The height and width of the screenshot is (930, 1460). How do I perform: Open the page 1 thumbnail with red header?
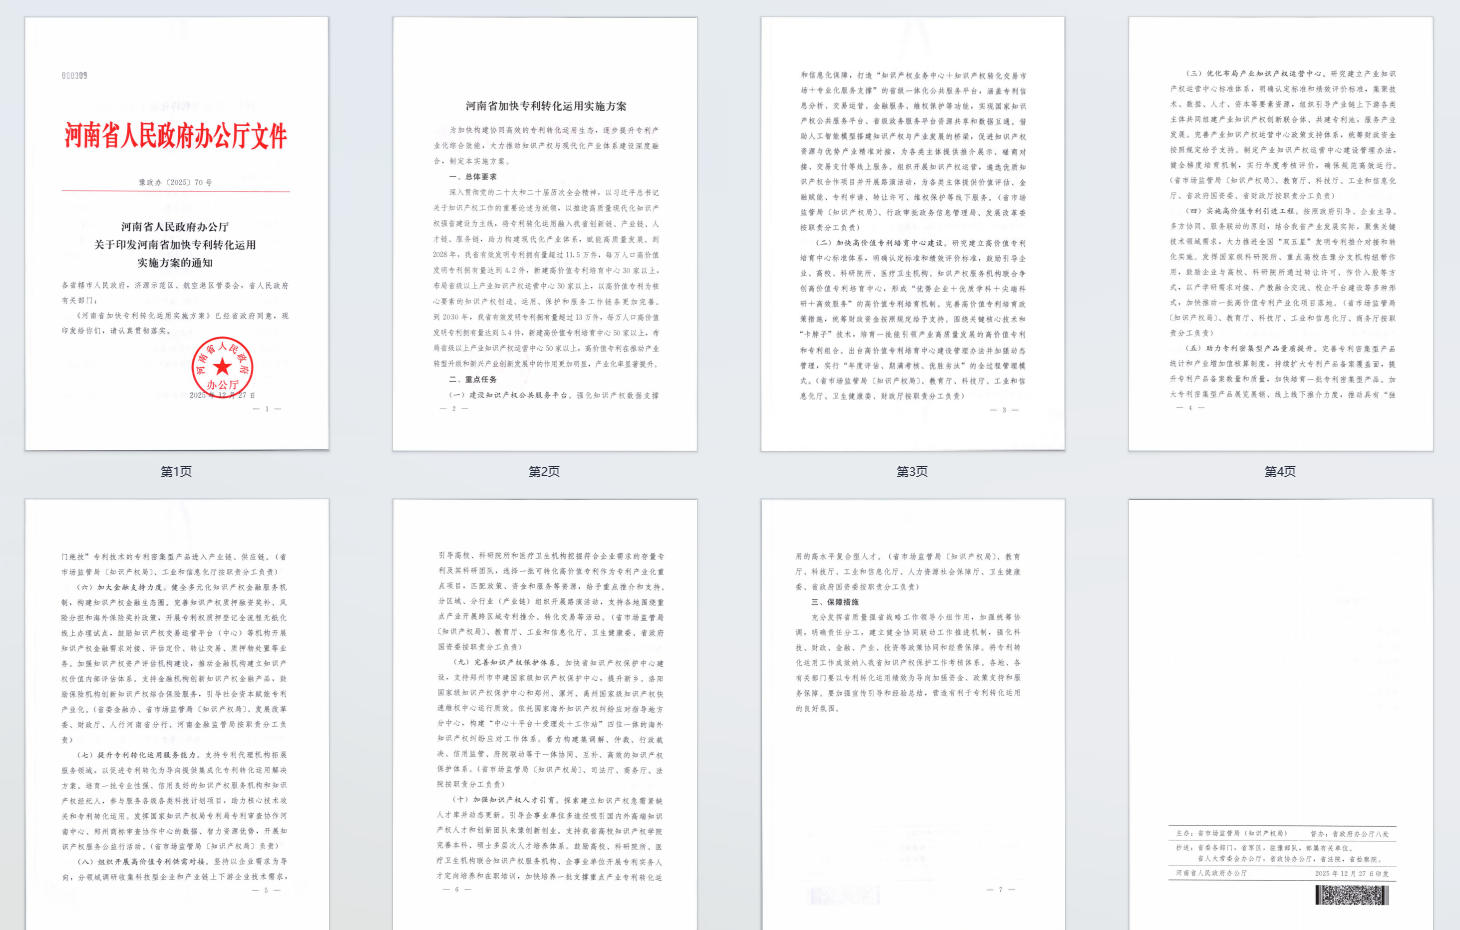click(x=177, y=233)
